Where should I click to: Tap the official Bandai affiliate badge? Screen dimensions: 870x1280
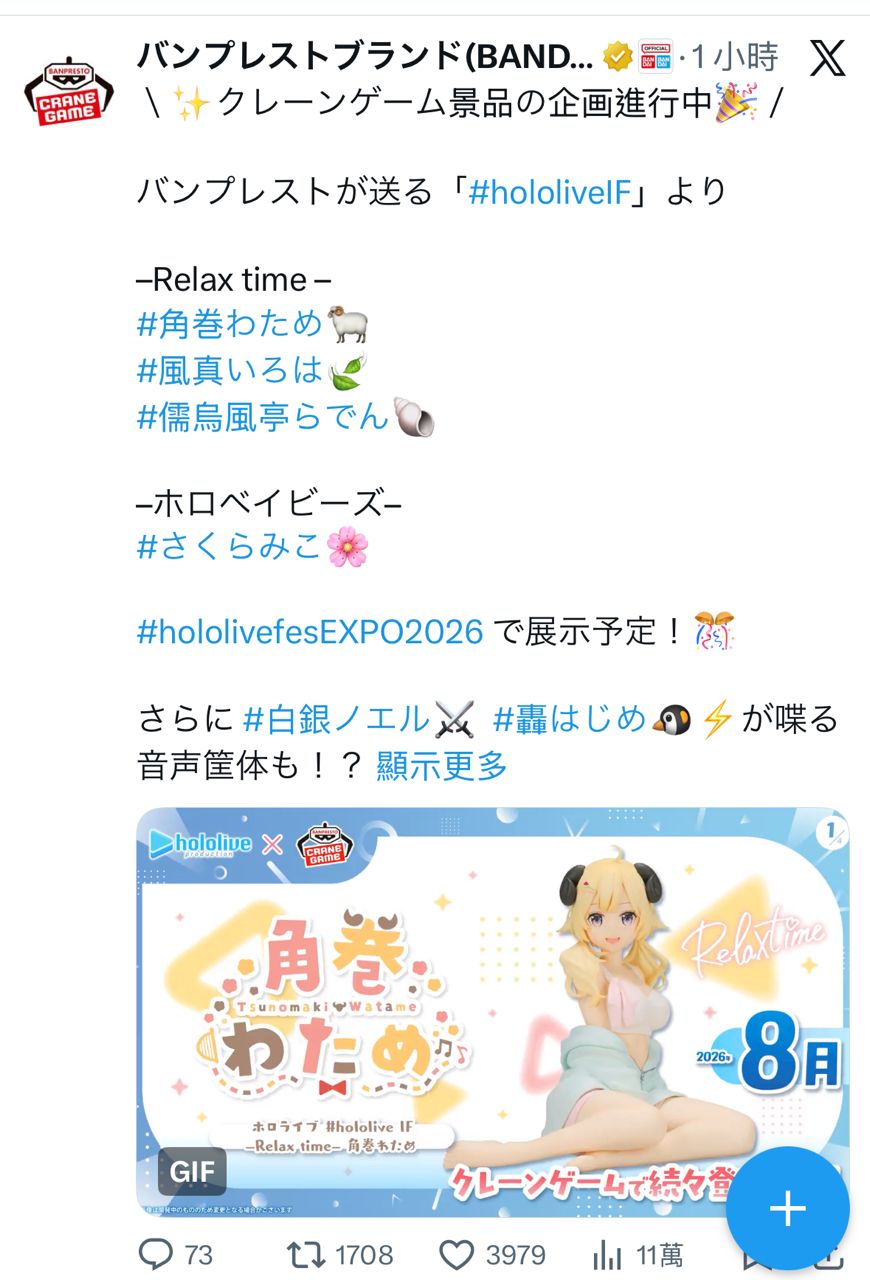(656, 58)
